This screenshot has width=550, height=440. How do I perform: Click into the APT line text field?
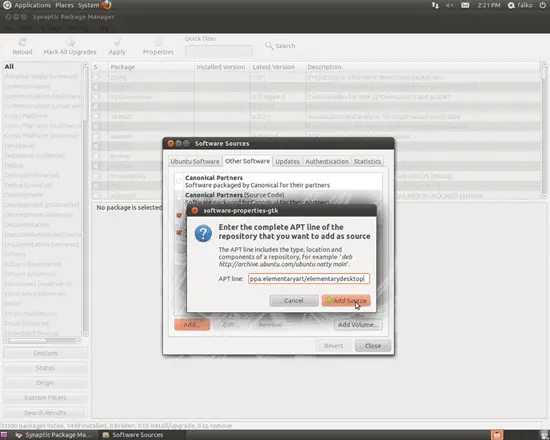pyautogui.click(x=309, y=279)
